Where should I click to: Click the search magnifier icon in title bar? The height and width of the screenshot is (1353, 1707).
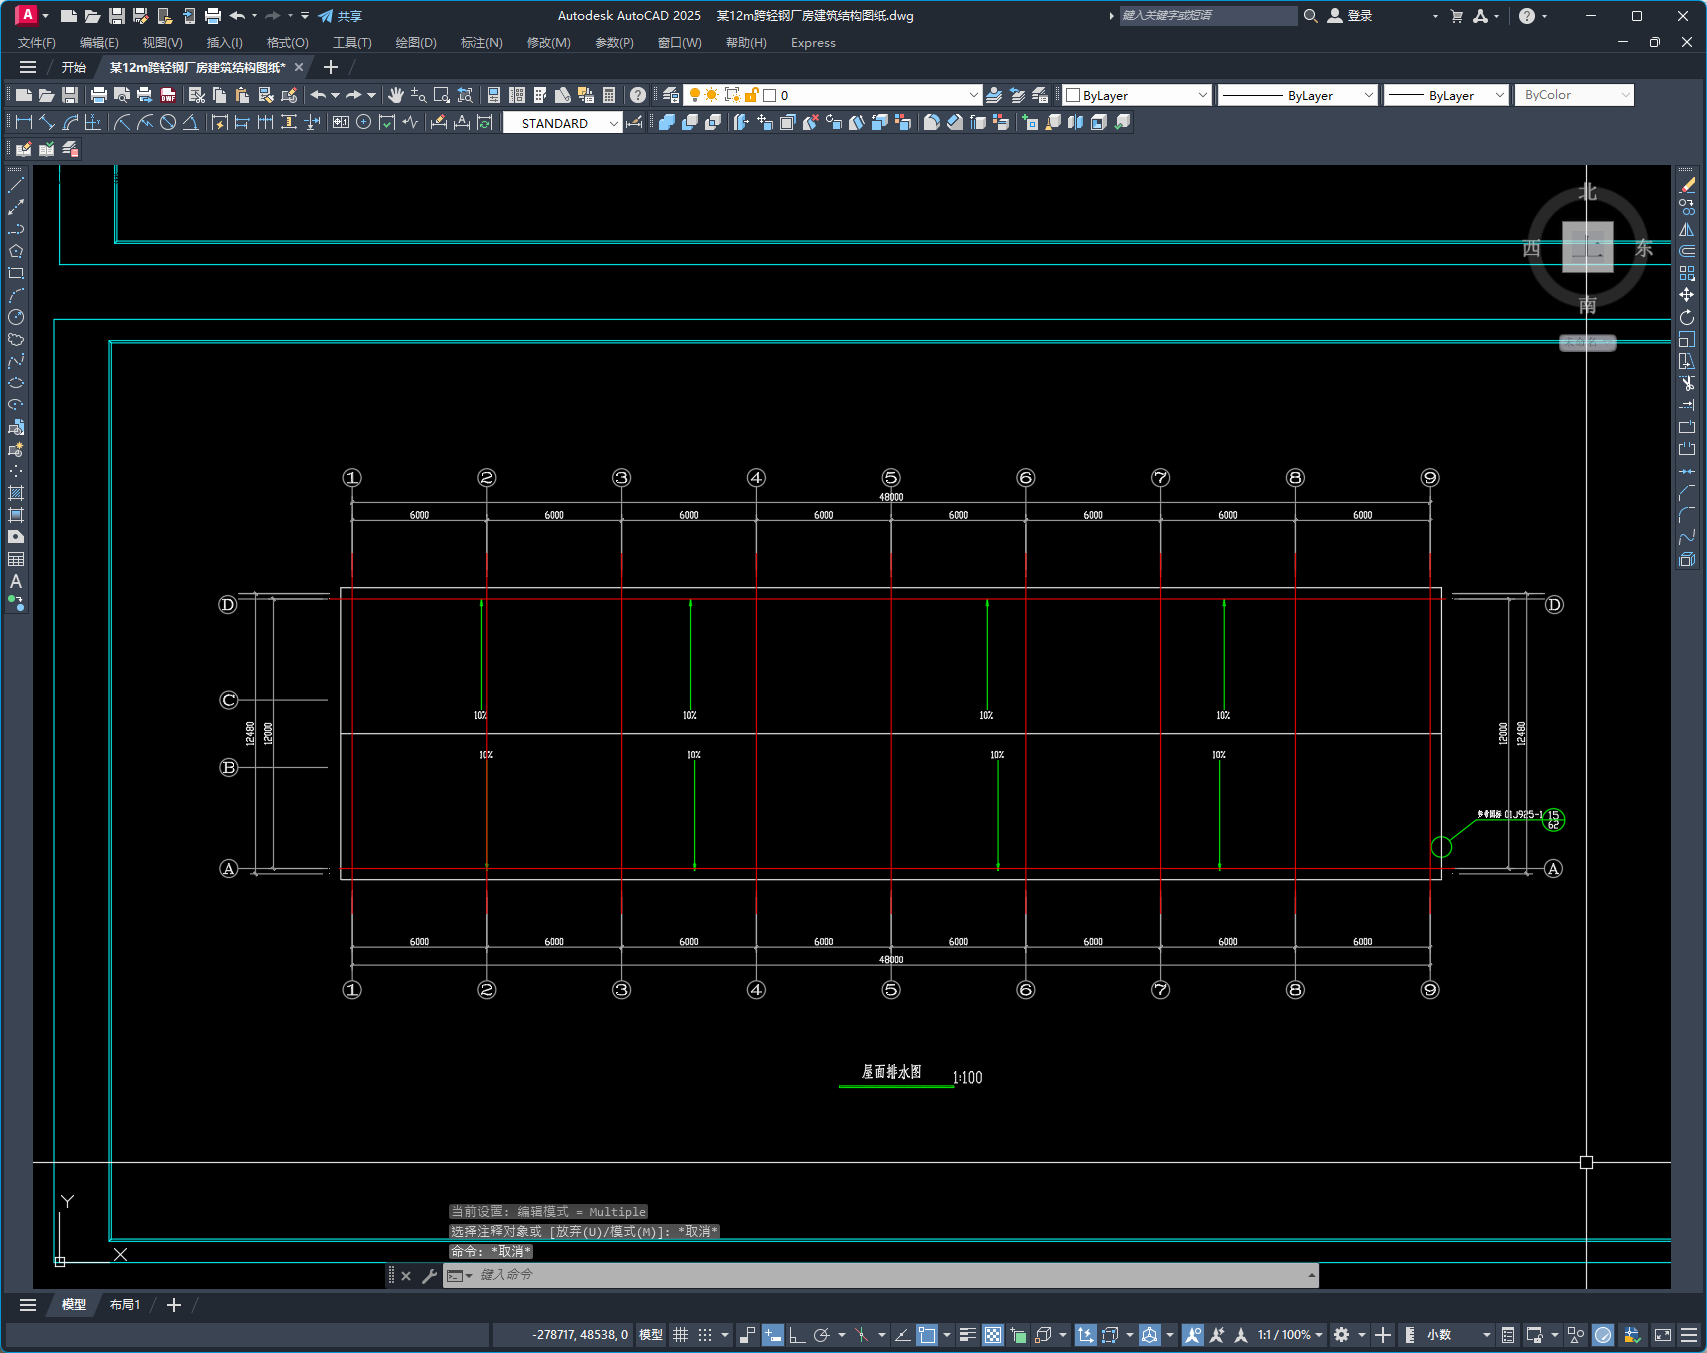tap(1311, 16)
